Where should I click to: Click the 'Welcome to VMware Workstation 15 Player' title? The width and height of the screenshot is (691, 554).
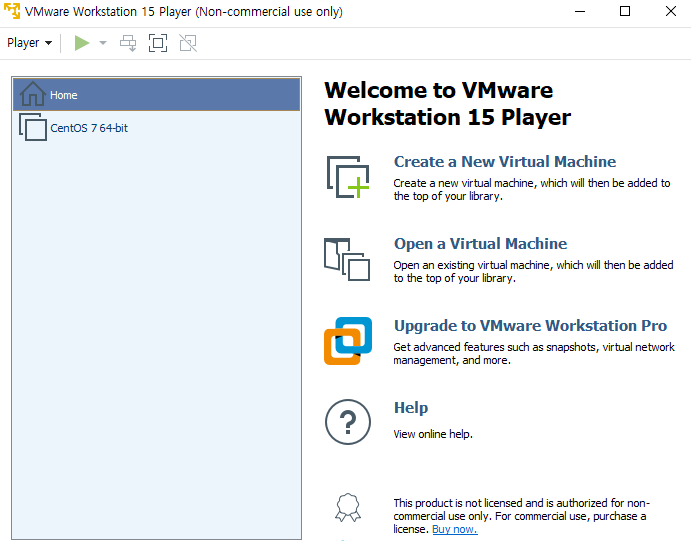pos(447,104)
